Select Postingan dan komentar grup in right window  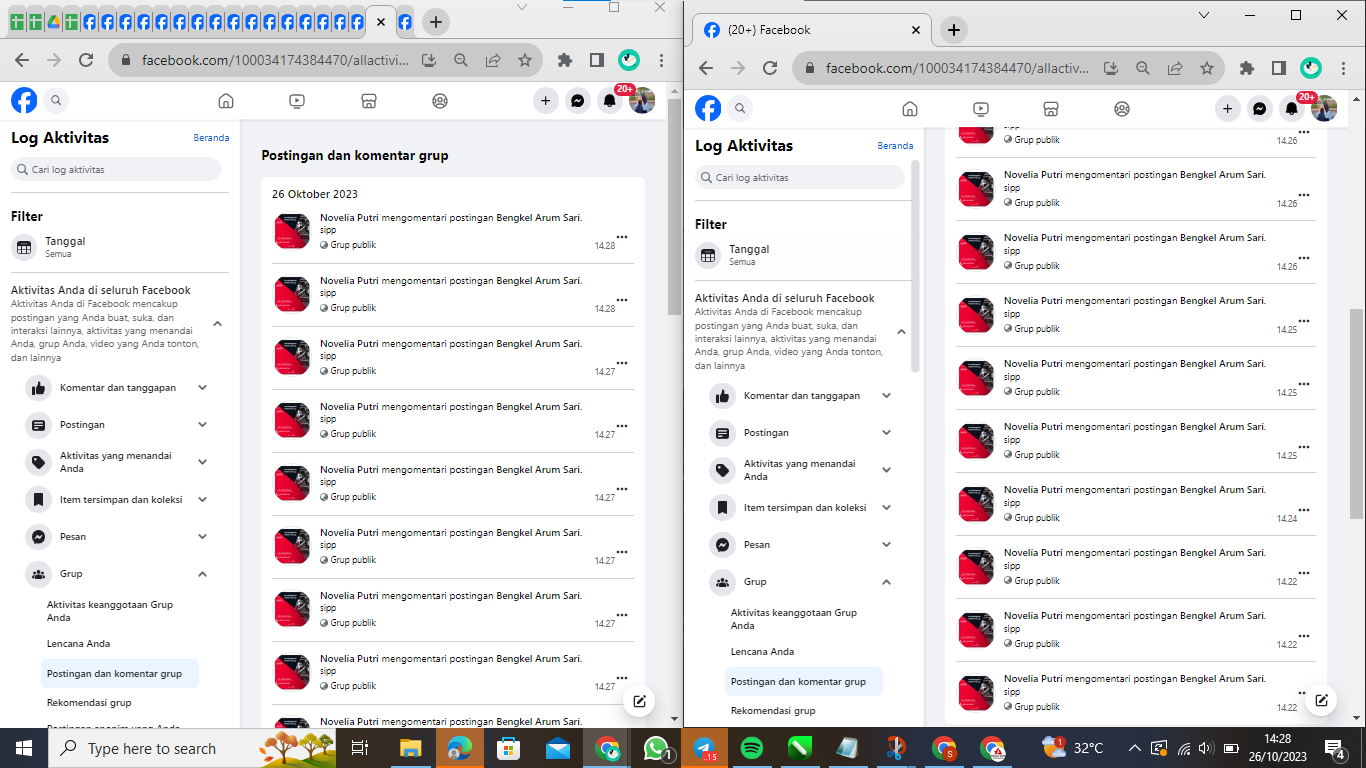pos(804,682)
